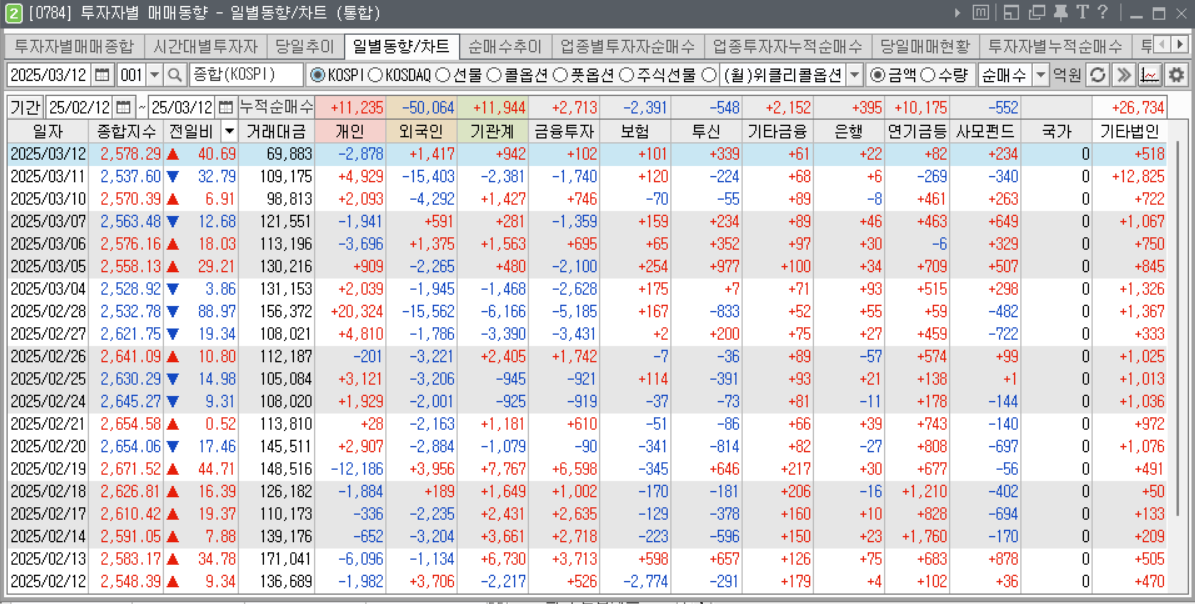Click the refresh data icon
This screenshot has width=1195, height=604.
(x=1098, y=75)
